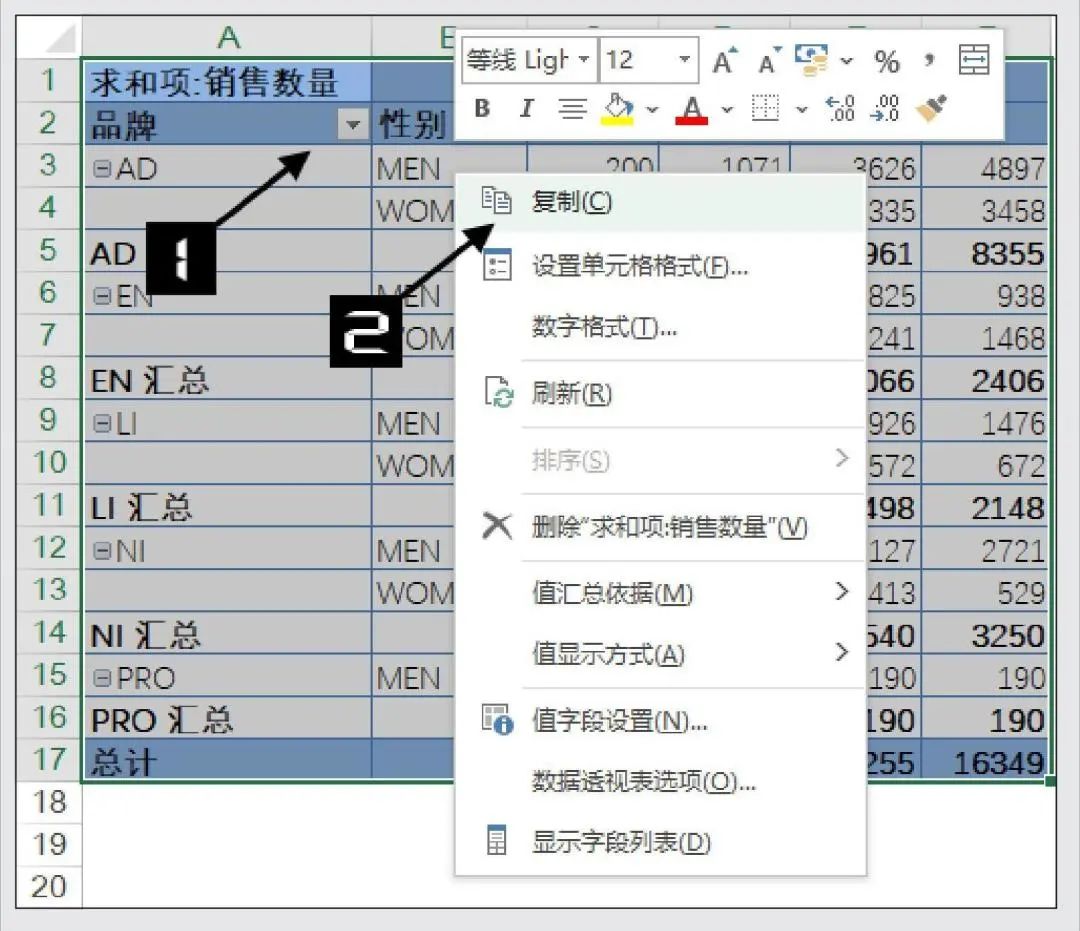Image resolution: width=1080 pixels, height=931 pixels.
Task: Select the EN 汇总 row label
Action: pyautogui.click(x=227, y=380)
